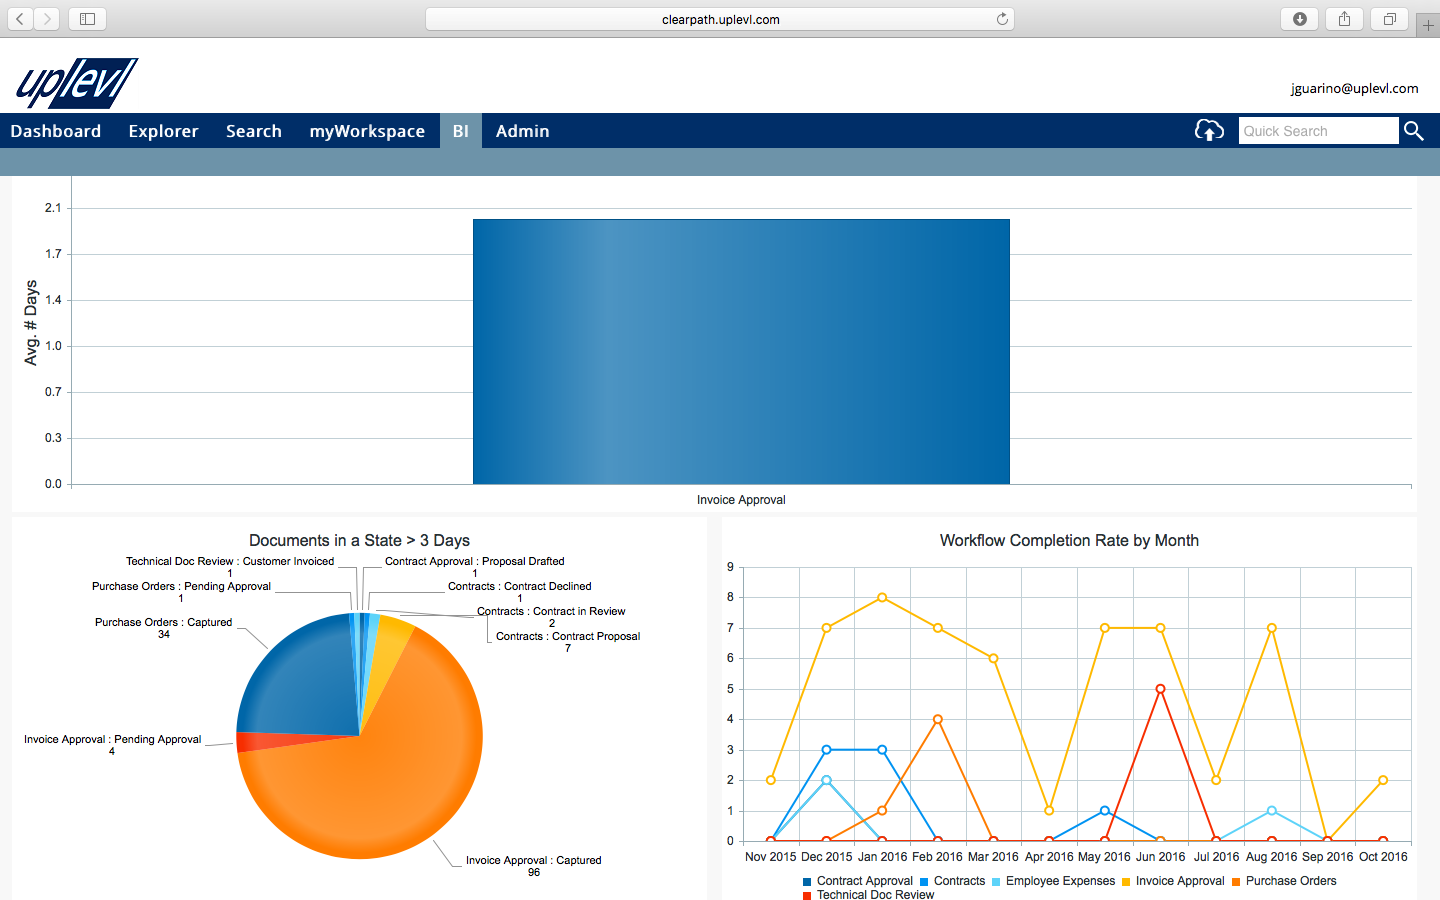The image size is (1440, 900).
Task: Click the browser forward arrow
Action: (x=47, y=19)
